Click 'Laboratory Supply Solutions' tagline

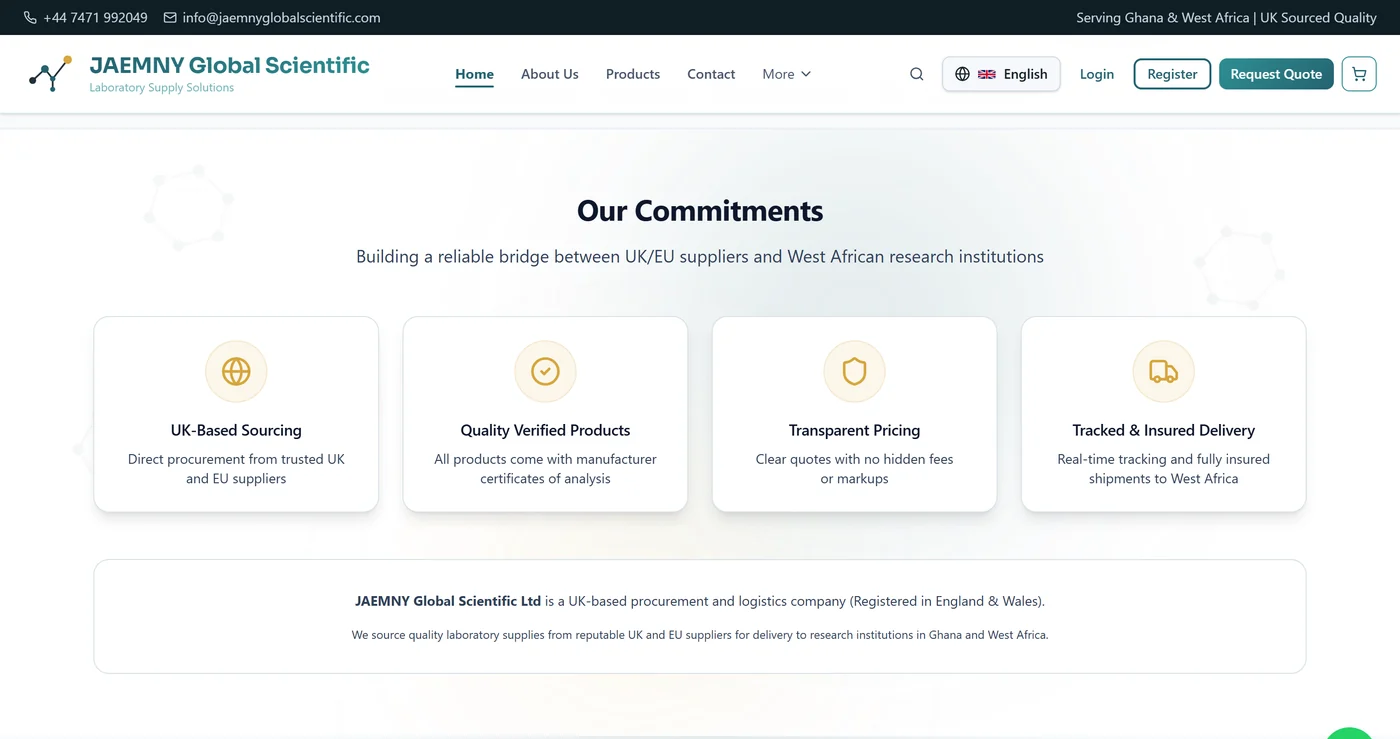tap(161, 88)
